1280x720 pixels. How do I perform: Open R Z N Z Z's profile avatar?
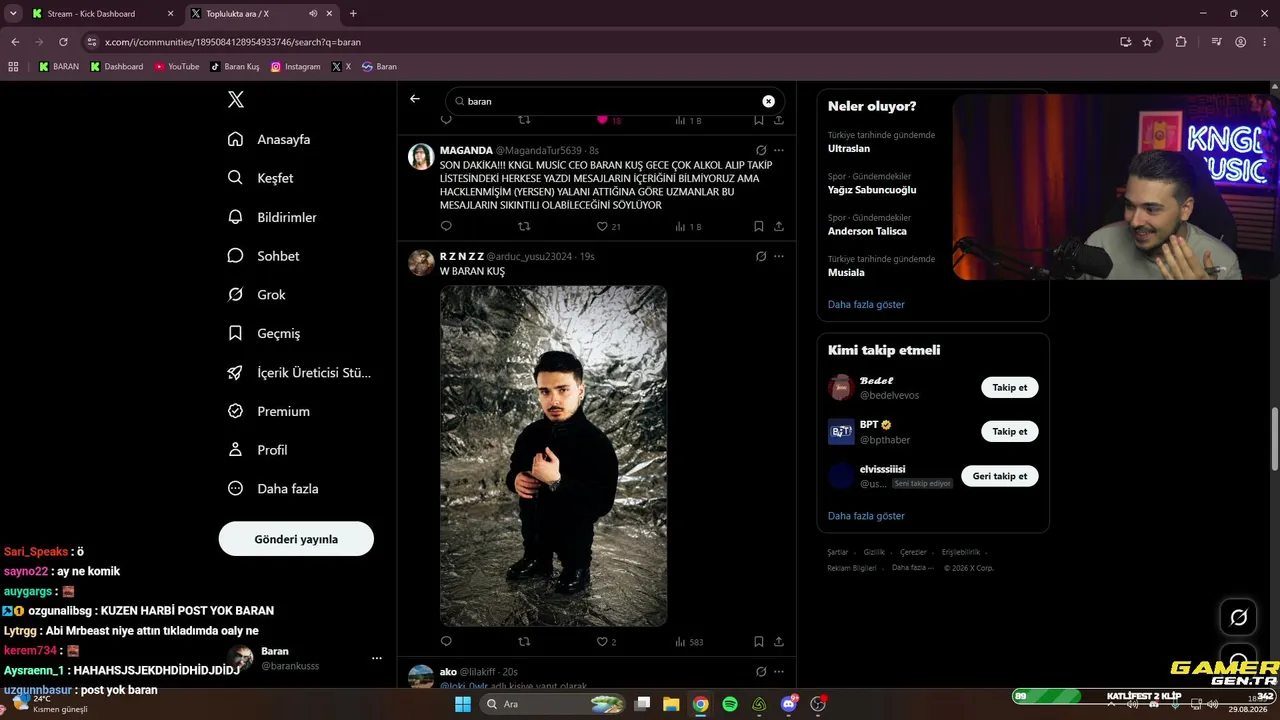[421, 263]
